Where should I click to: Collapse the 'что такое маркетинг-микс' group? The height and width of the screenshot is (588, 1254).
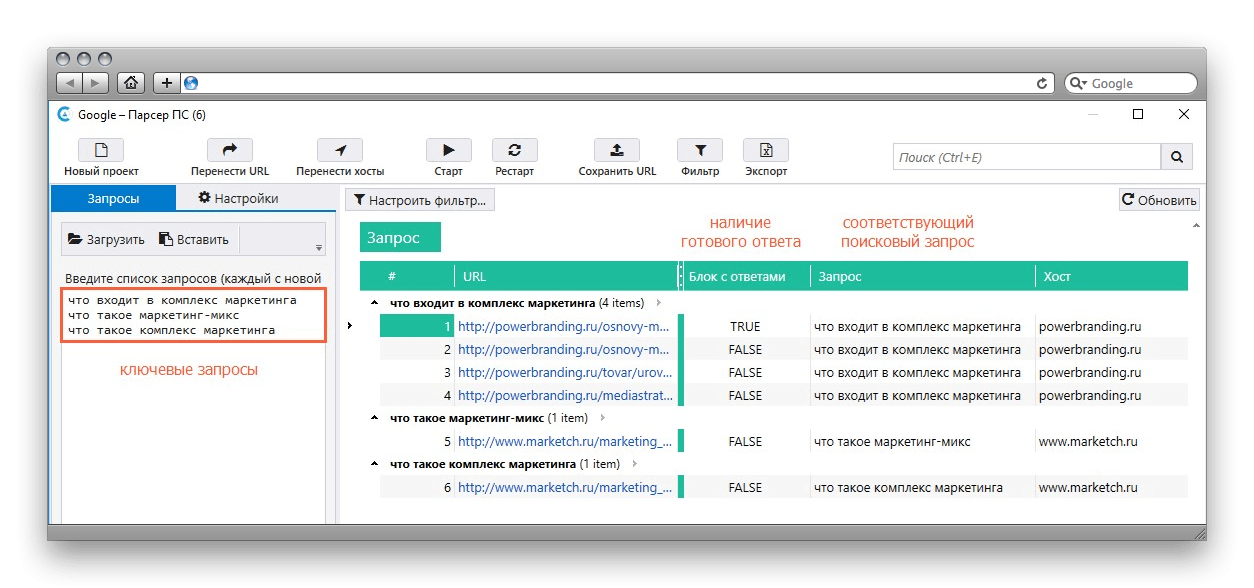click(x=375, y=418)
